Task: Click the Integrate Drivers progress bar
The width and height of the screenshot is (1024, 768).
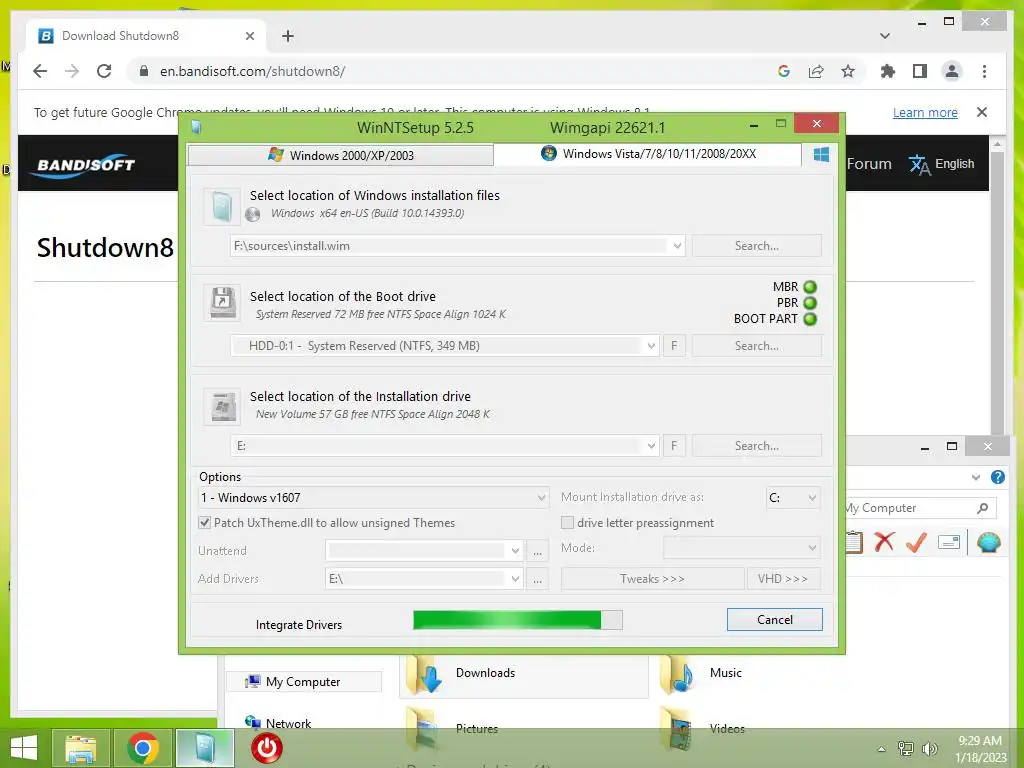Action: tap(518, 620)
